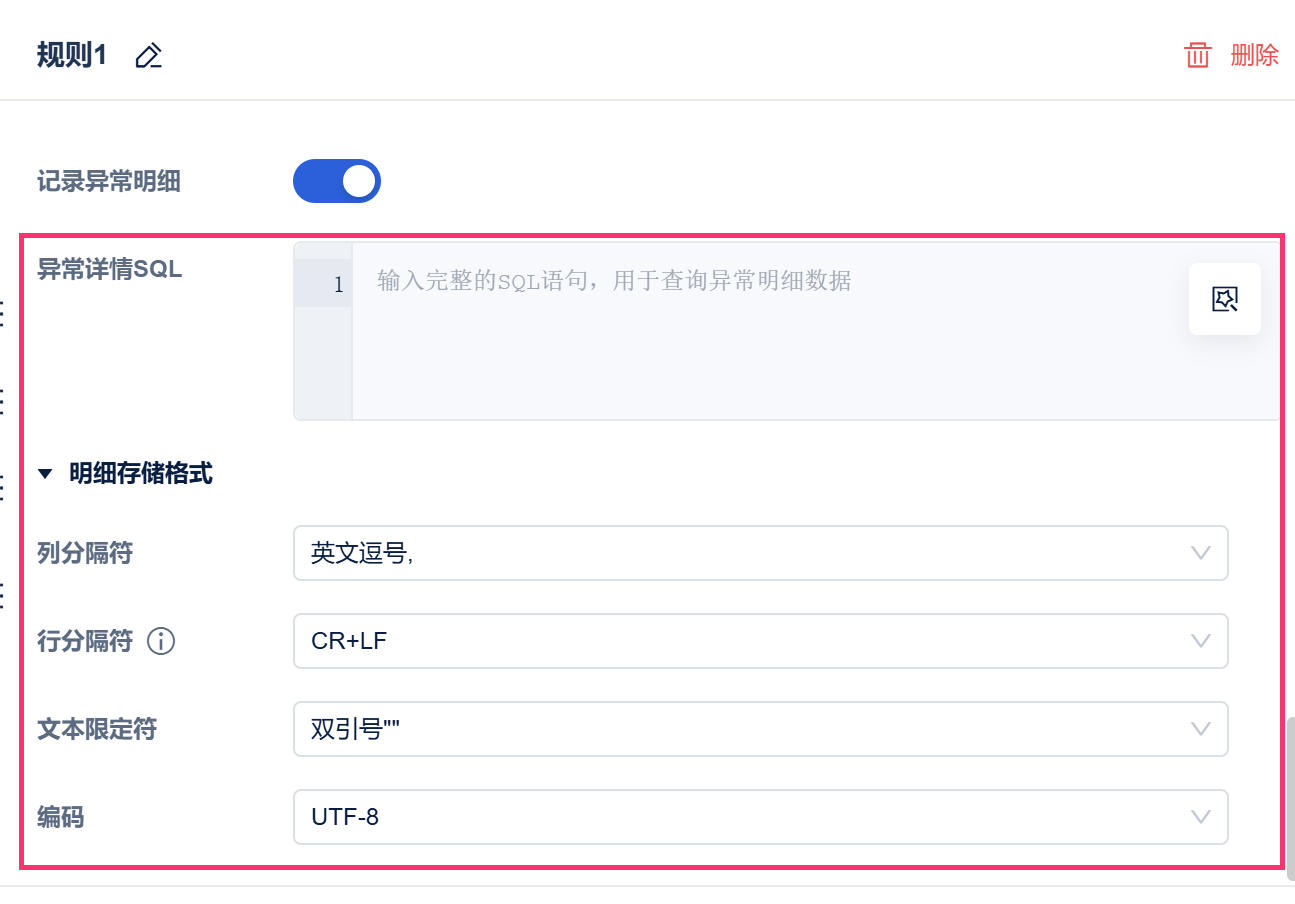Click the chevron in the 英文逗号 field
The image size is (1295, 904).
[1201, 553]
